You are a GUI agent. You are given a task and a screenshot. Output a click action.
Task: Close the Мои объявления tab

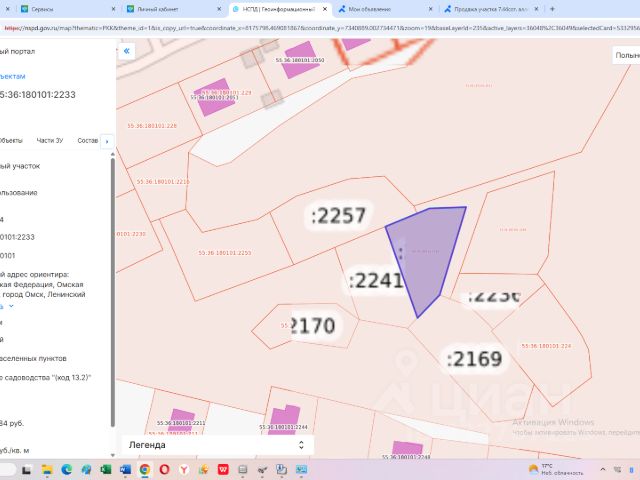(x=430, y=9)
